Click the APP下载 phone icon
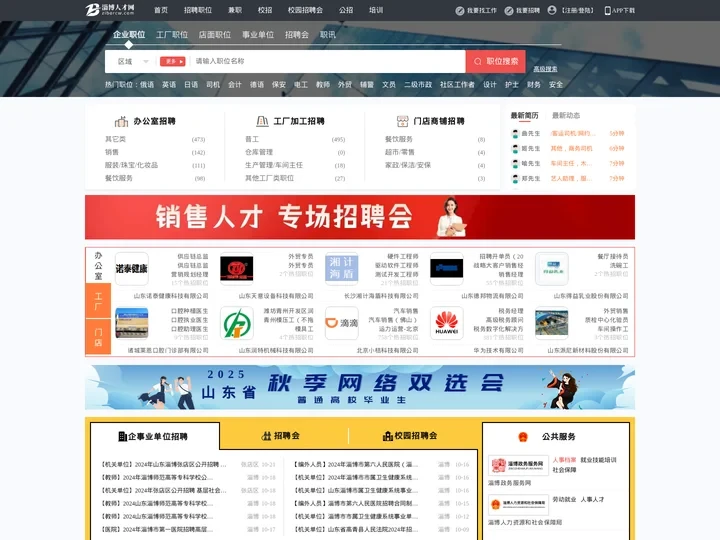 click(608, 11)
